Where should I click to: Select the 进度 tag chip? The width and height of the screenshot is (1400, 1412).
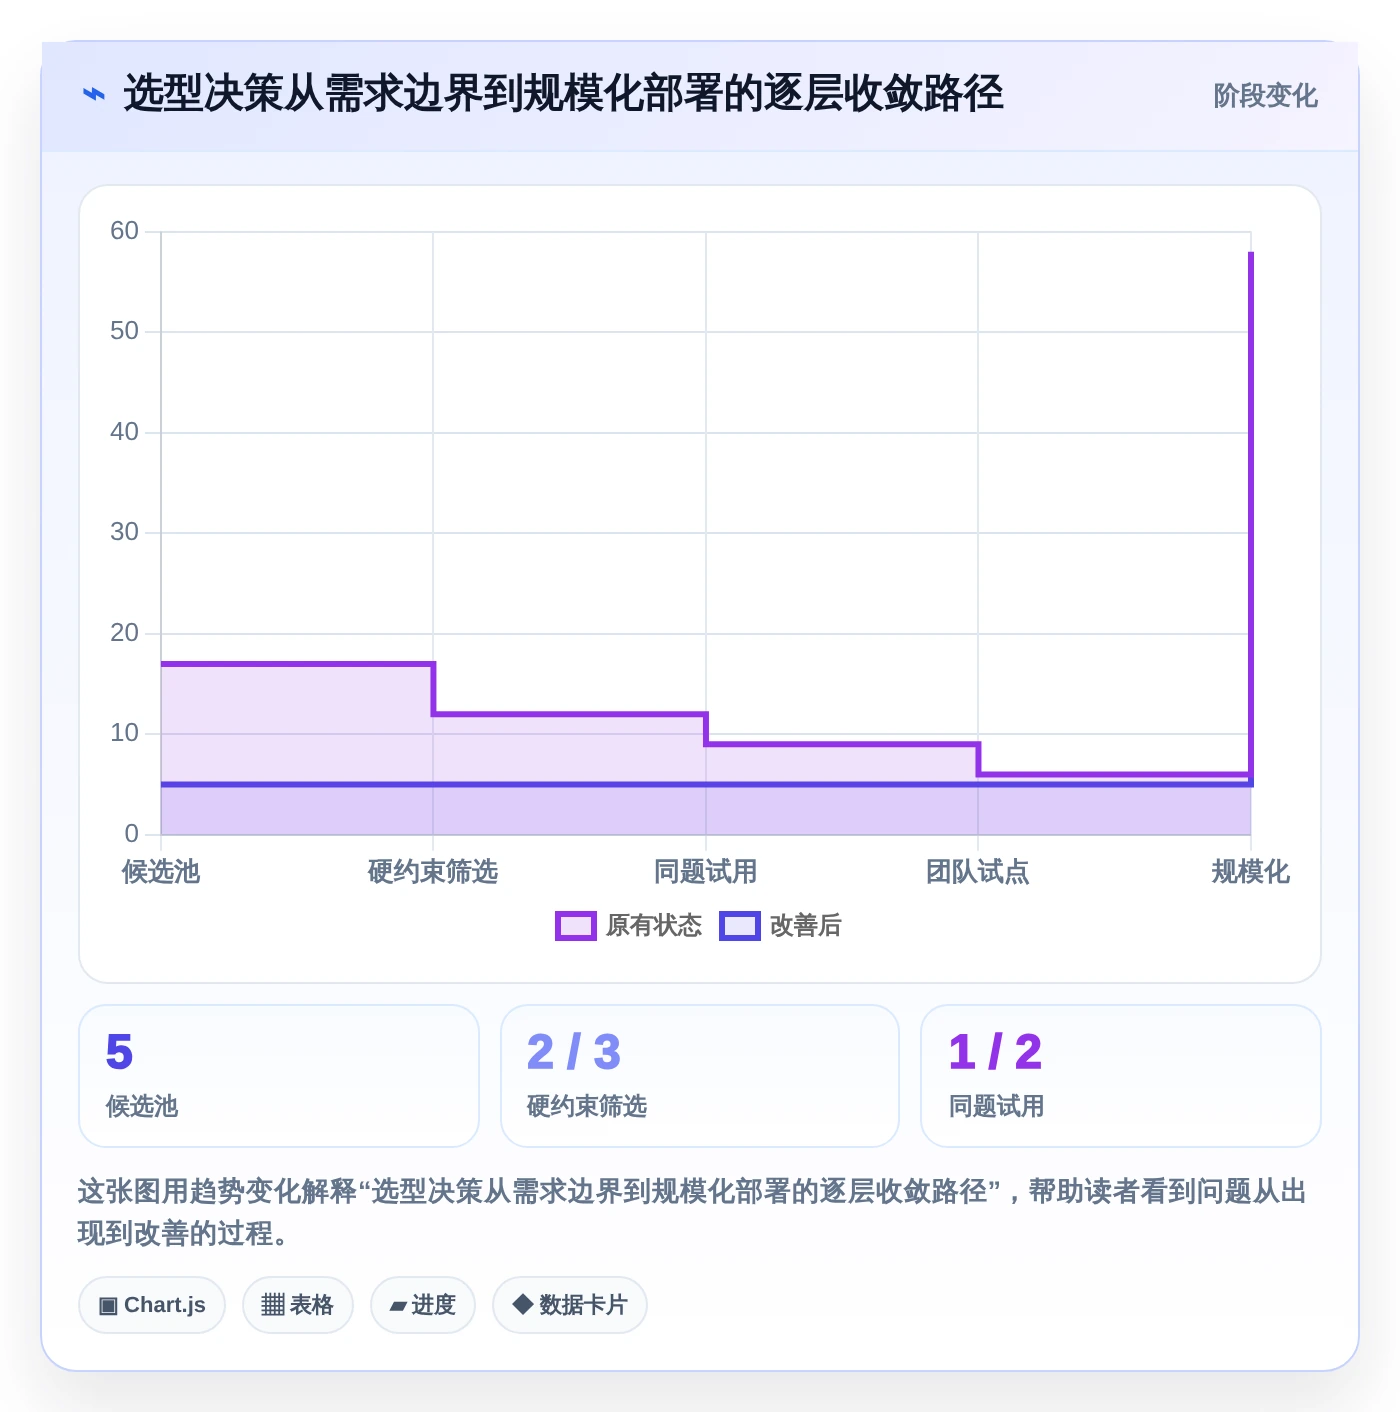tap(423, 1305)
